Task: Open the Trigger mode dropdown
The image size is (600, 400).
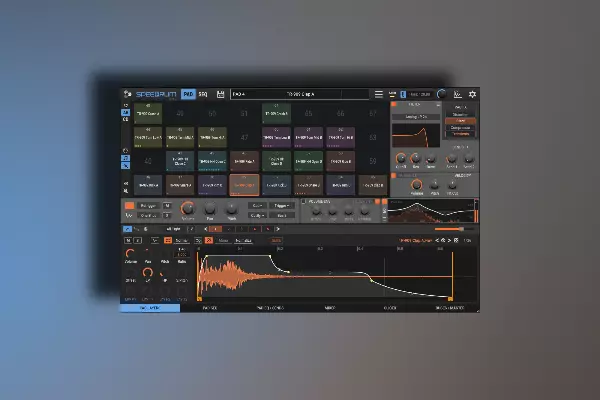Action: tap(282, 206)
